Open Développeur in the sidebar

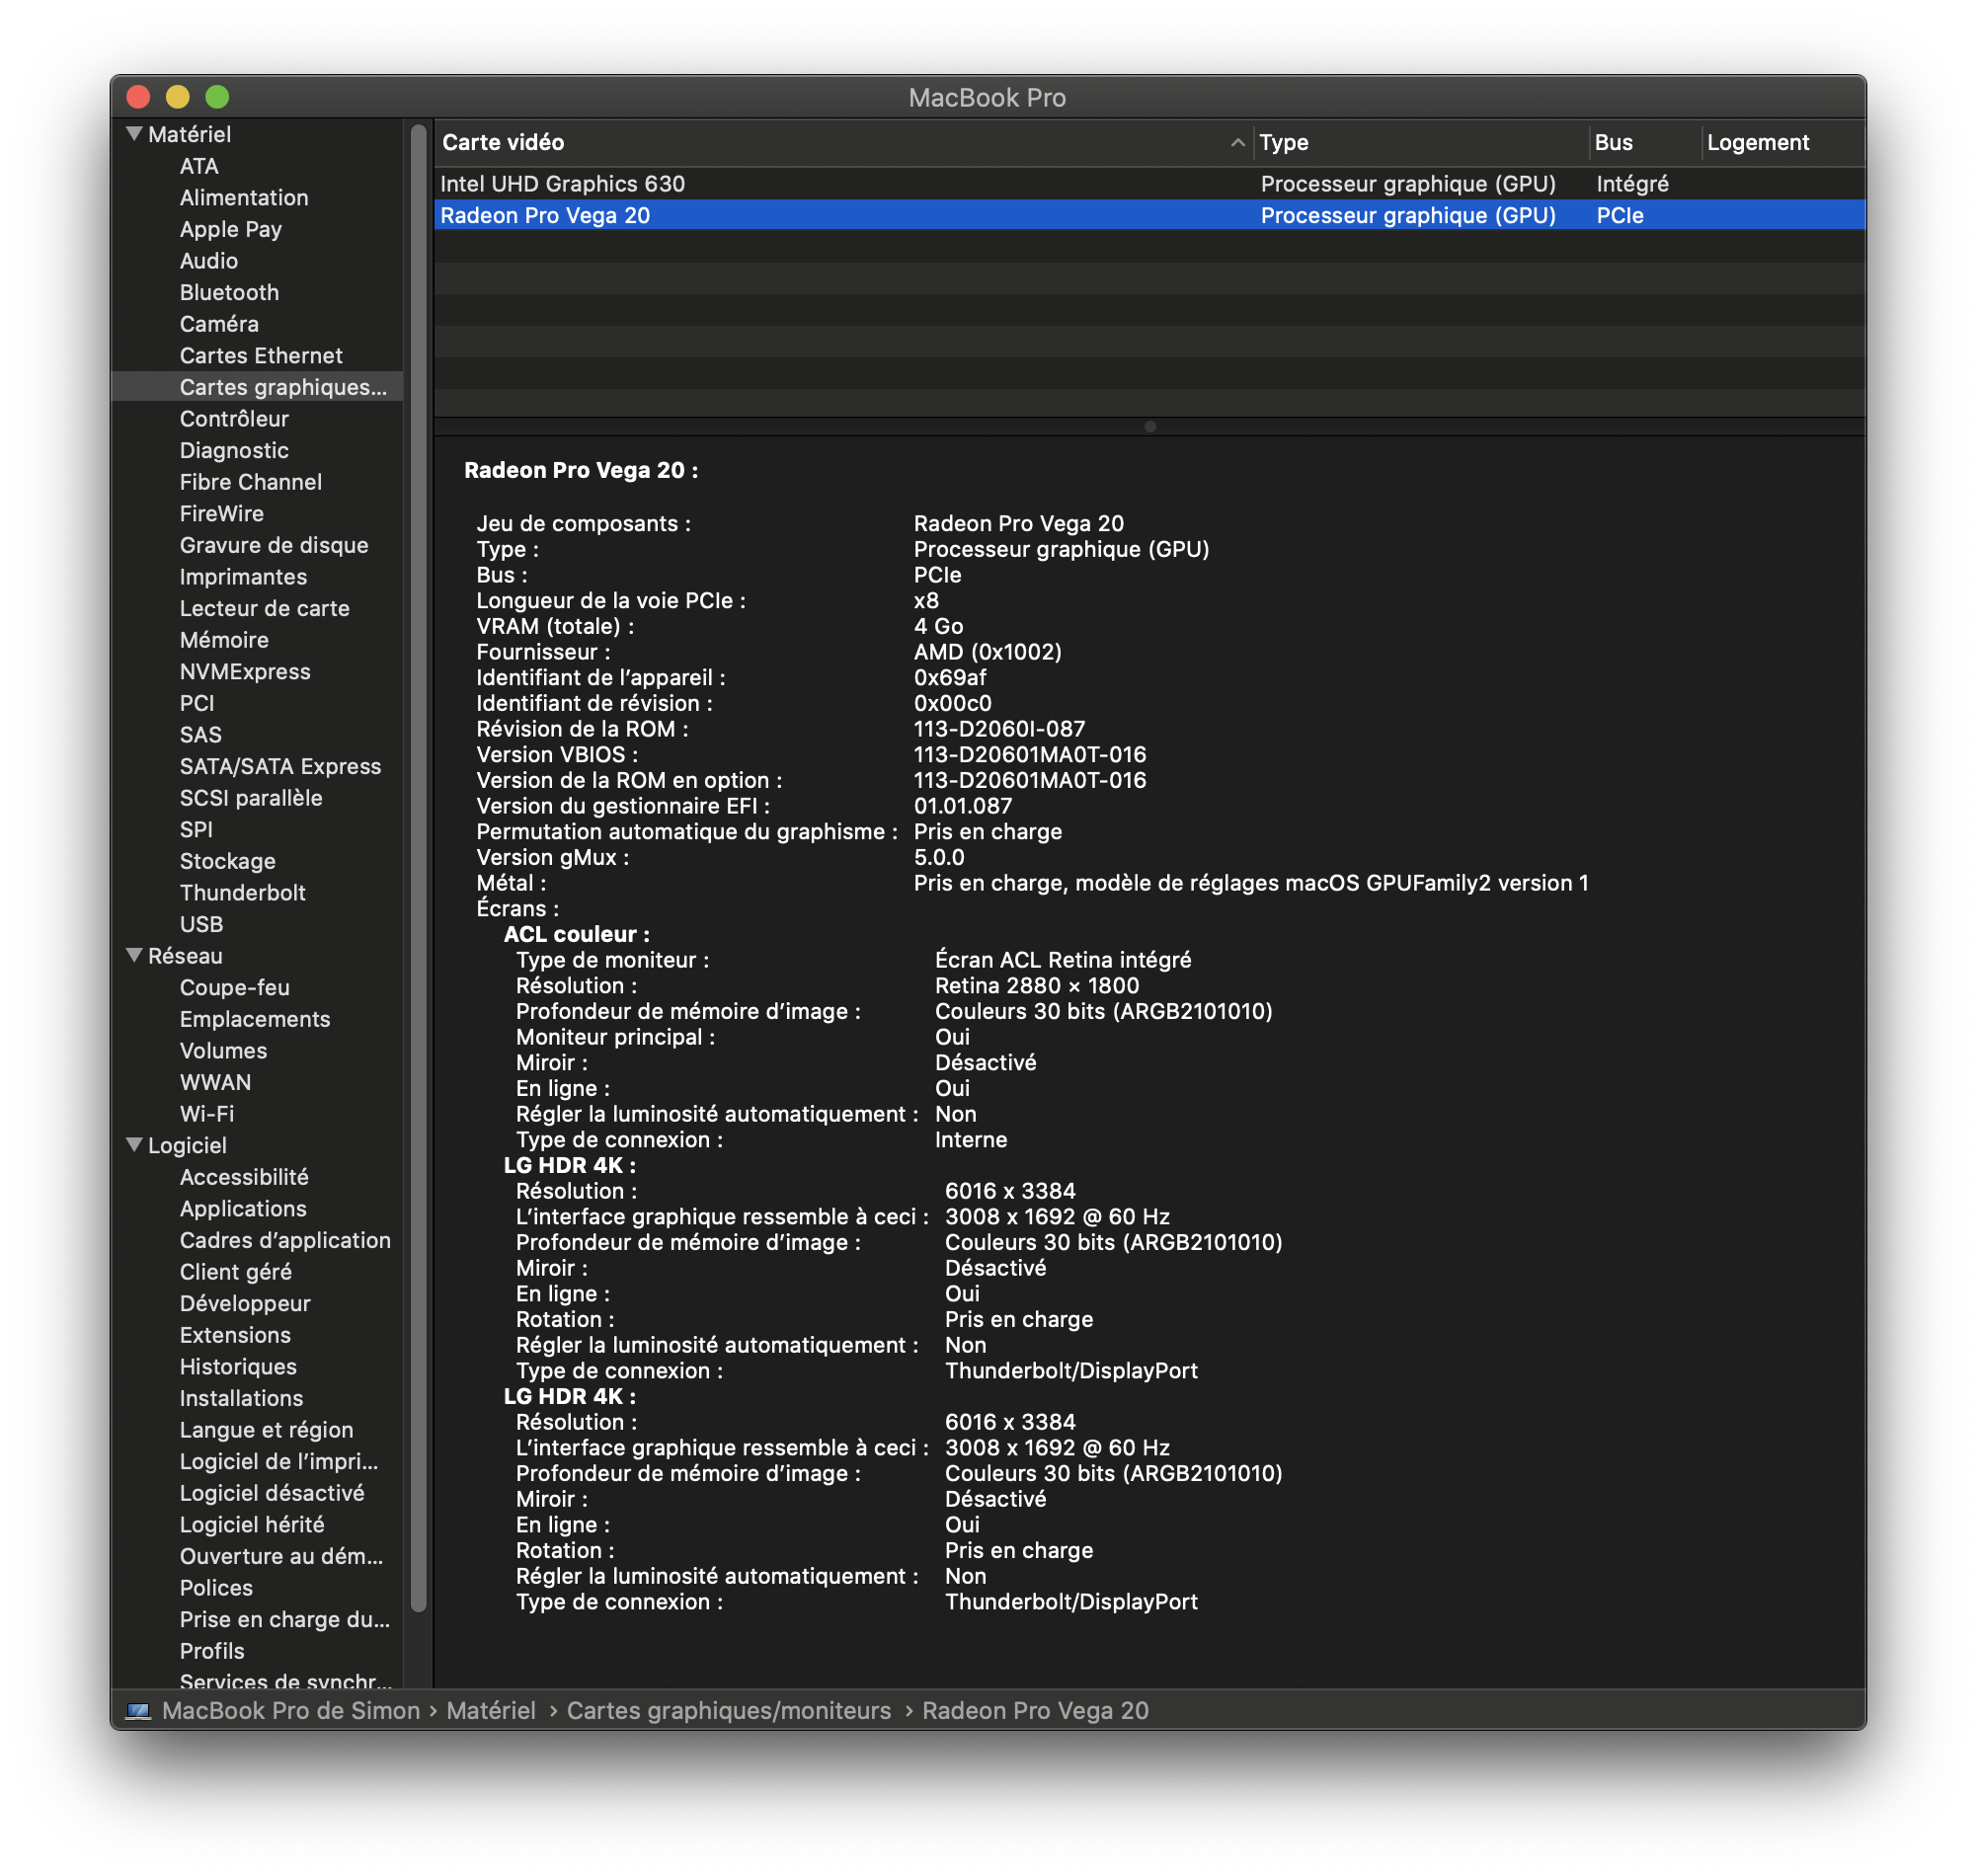tap(245, 1304)
